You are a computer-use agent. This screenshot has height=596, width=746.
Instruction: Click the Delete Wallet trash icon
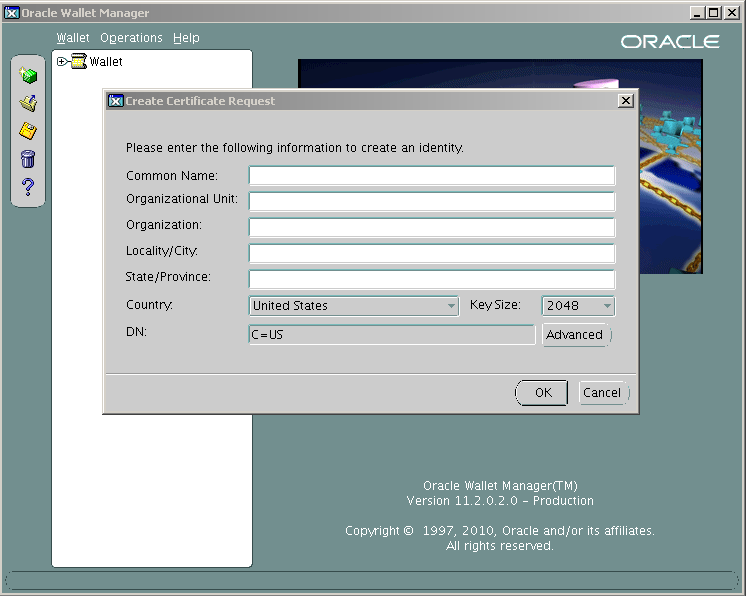tap(28, 159)
